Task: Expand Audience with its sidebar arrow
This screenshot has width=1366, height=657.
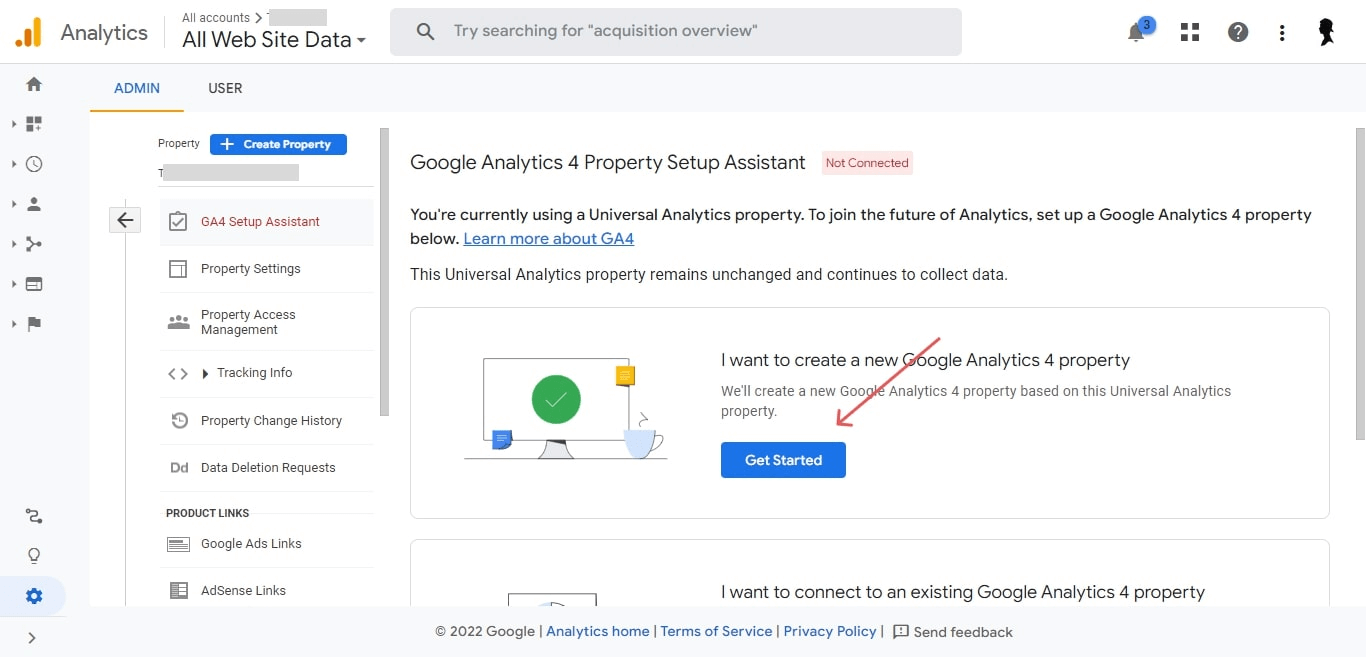Action: [x=14, y=204]
